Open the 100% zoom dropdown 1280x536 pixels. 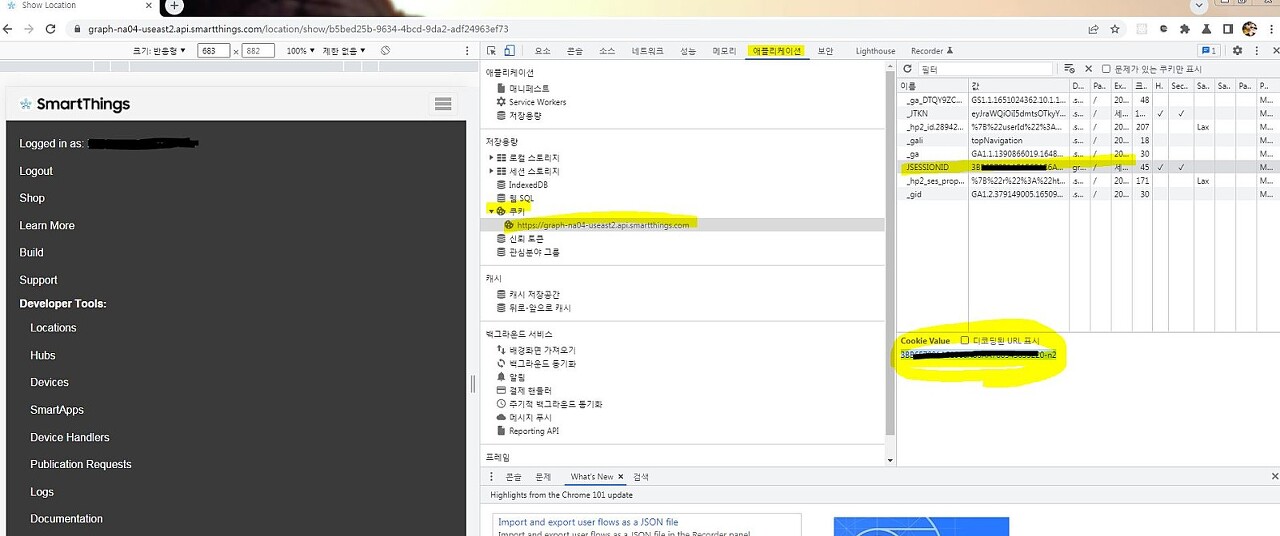coord(300,51)
